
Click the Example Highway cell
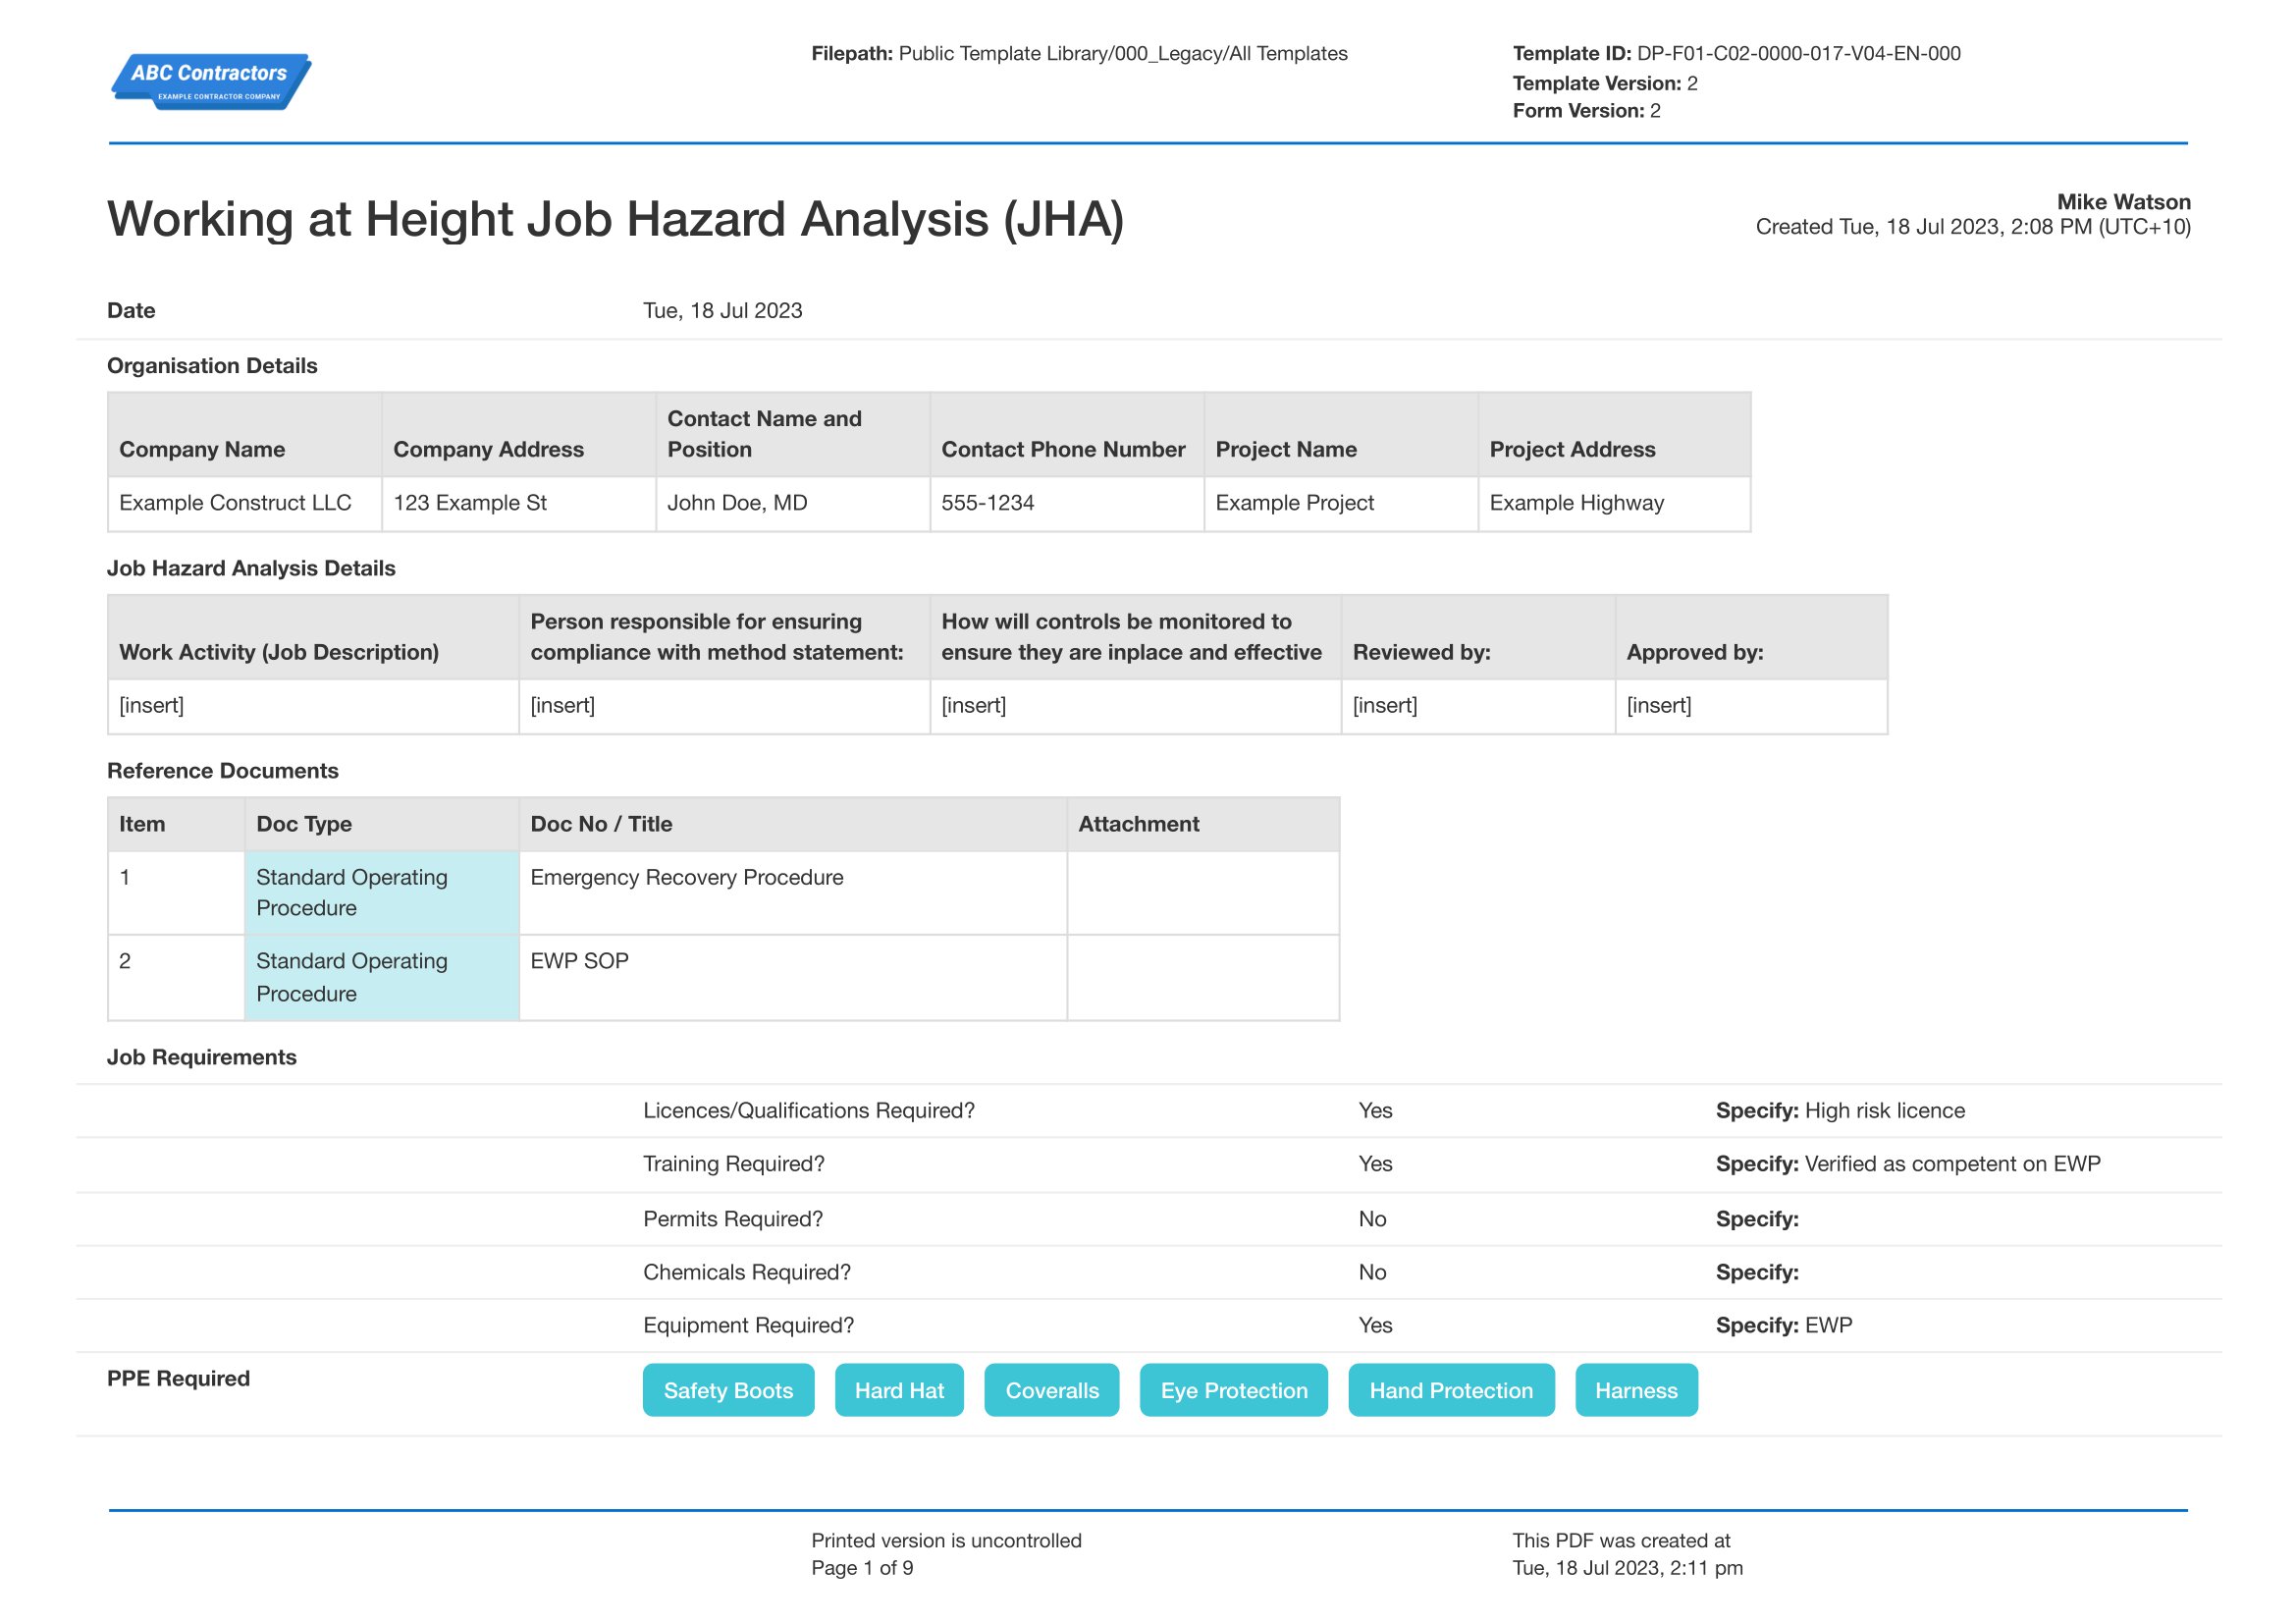[1614, 504]
